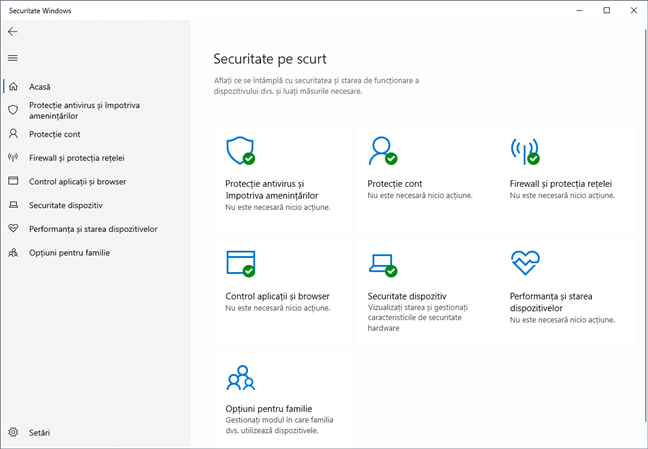
Task: Click the shield icon in the sidebar
Action: tap(13, 110)
